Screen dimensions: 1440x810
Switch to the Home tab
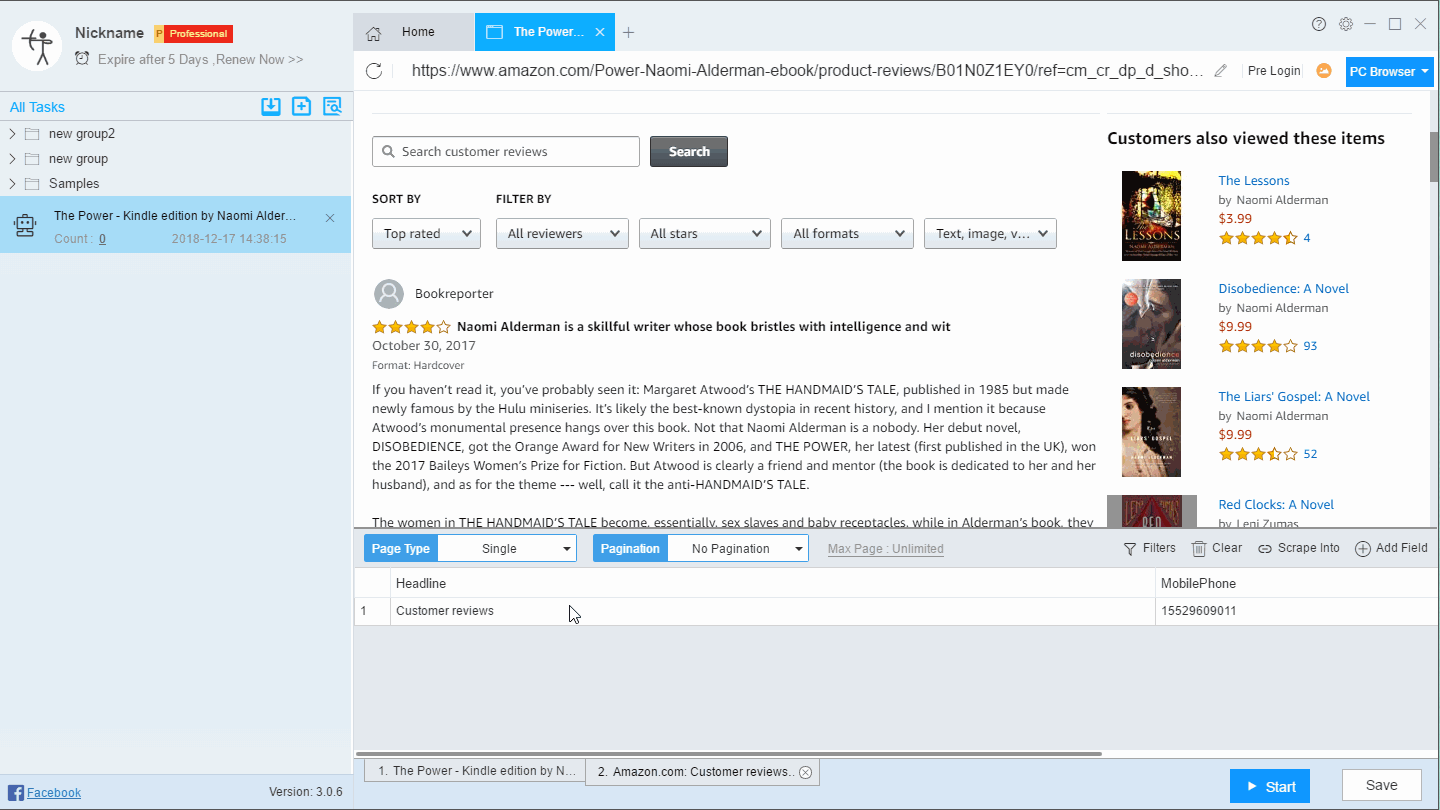414,32
